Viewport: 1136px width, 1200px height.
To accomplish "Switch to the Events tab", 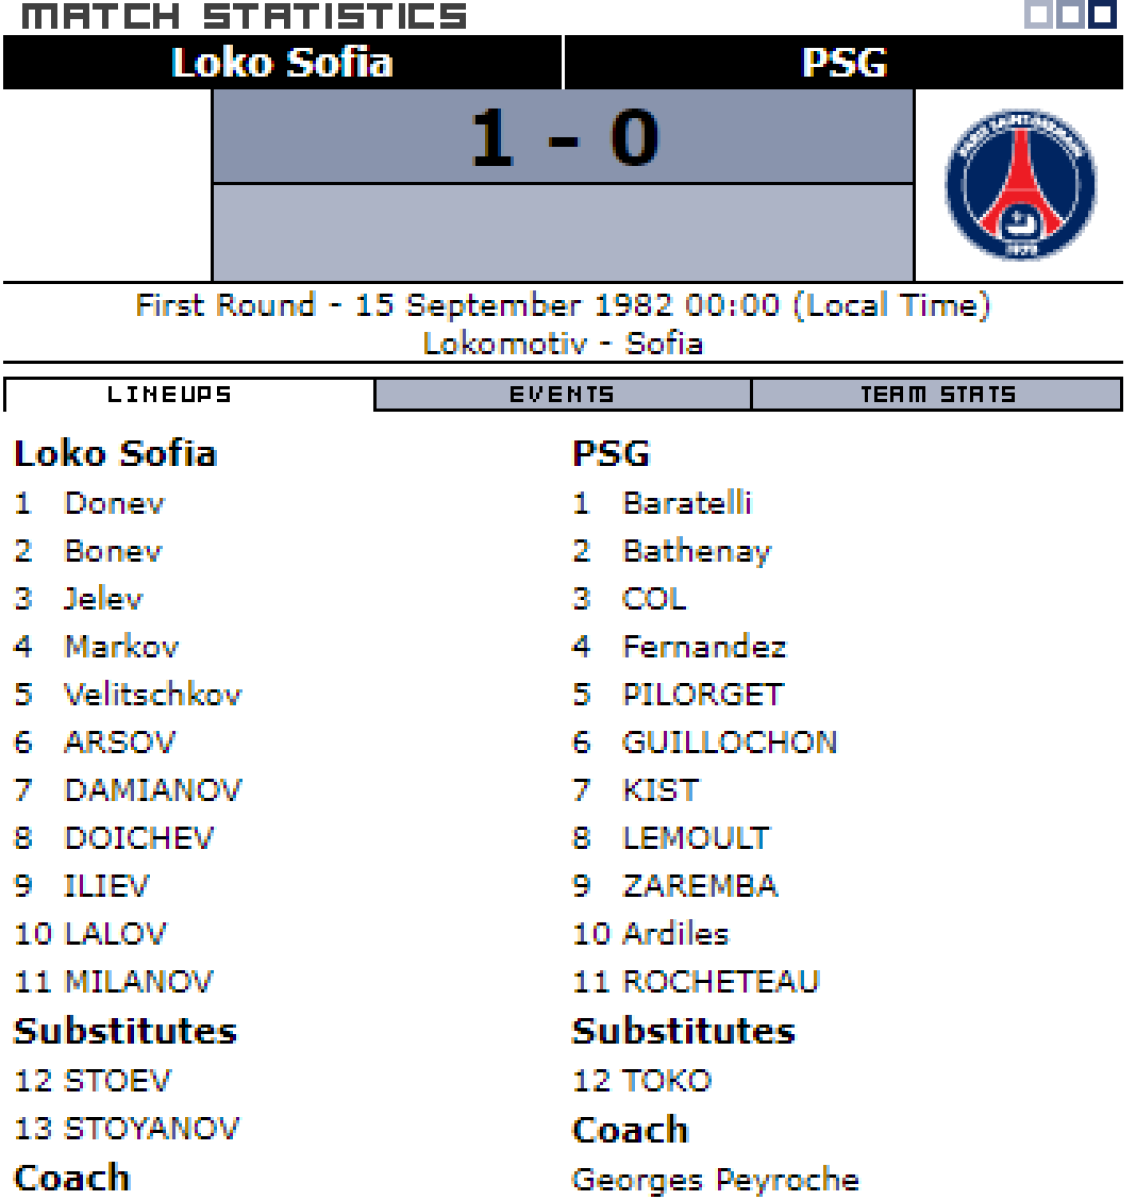I will [562, 395].
